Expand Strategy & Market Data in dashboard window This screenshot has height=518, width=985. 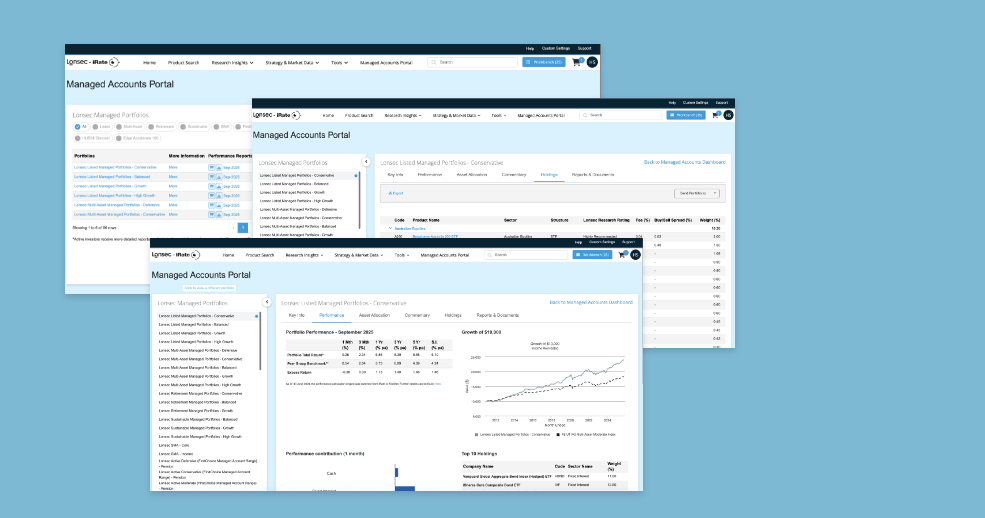point(292,63)
